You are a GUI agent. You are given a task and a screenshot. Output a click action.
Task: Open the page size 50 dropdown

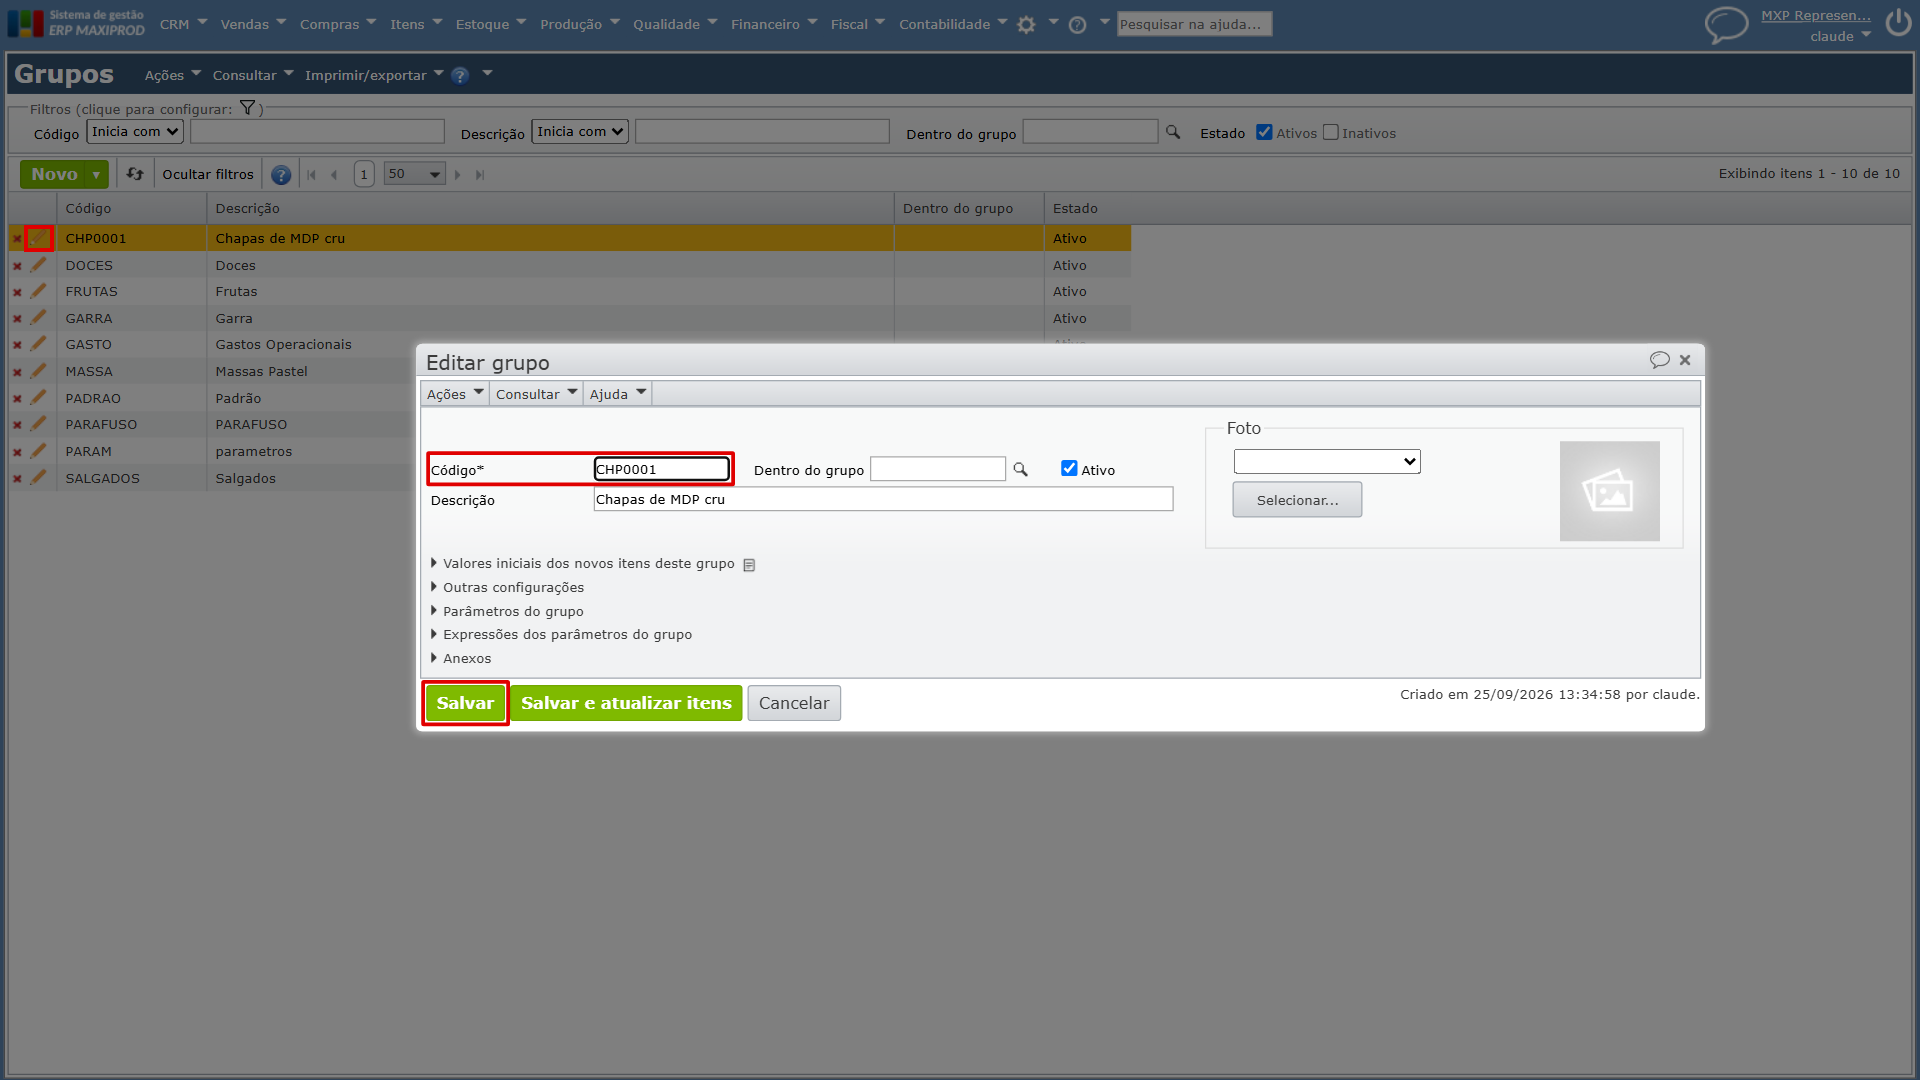414,174
